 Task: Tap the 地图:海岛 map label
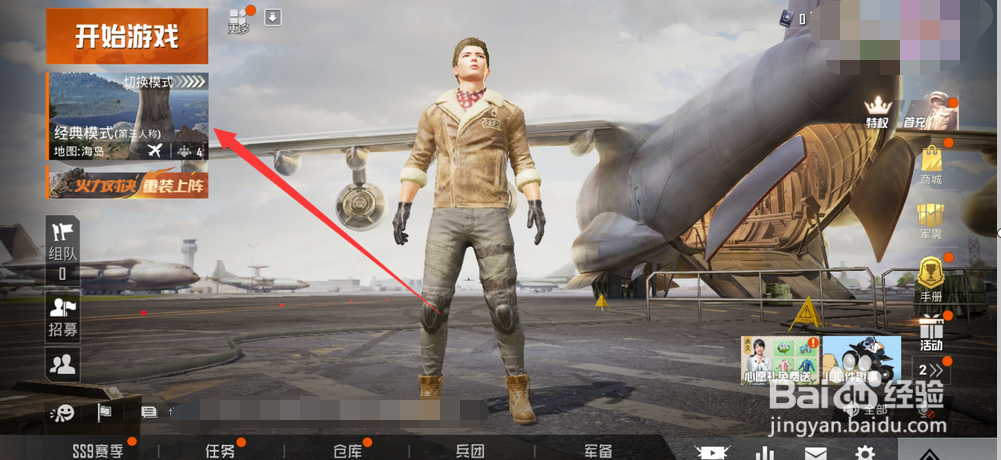[79, 152]
